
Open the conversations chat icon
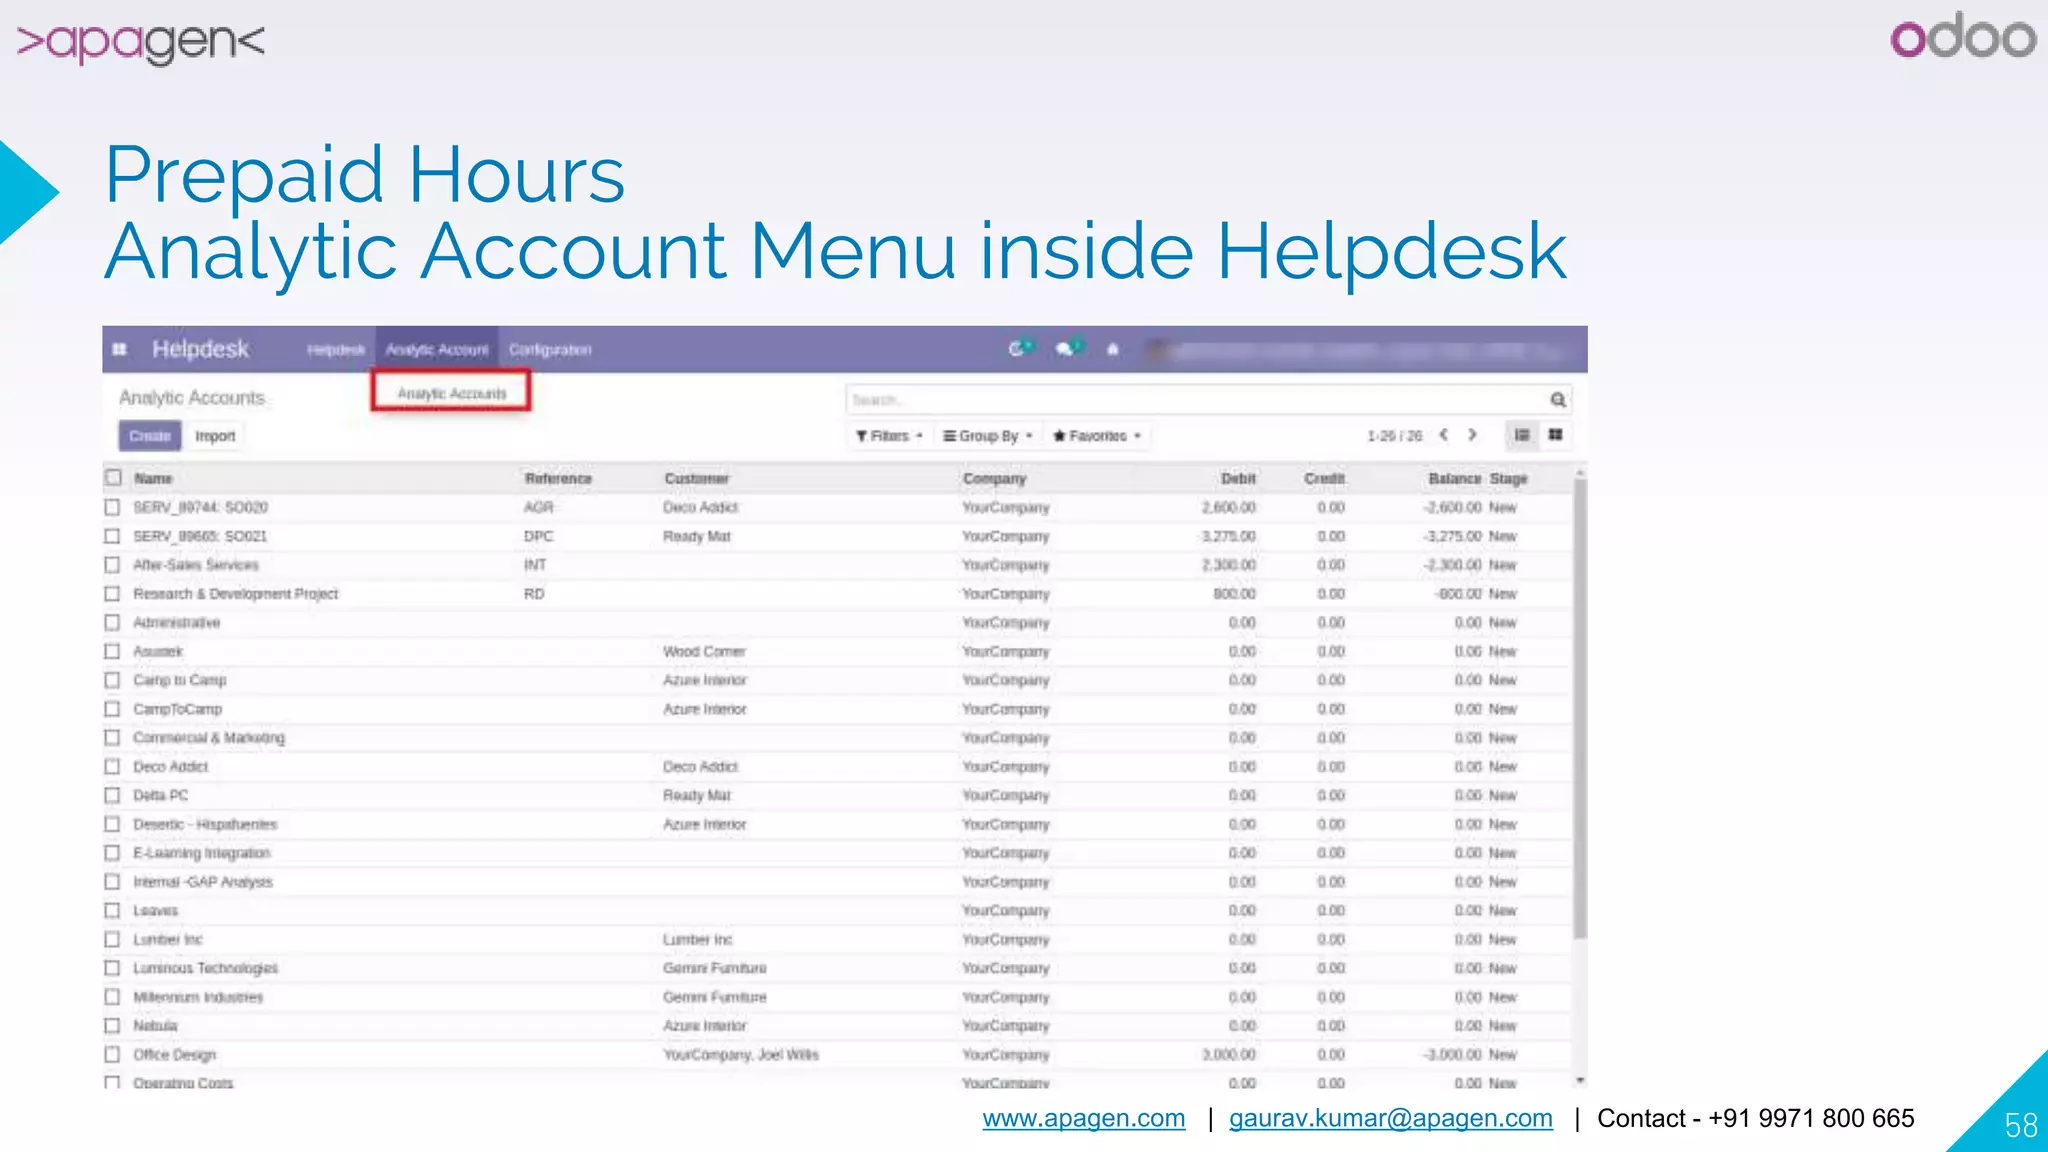(x=1067, y=348)
